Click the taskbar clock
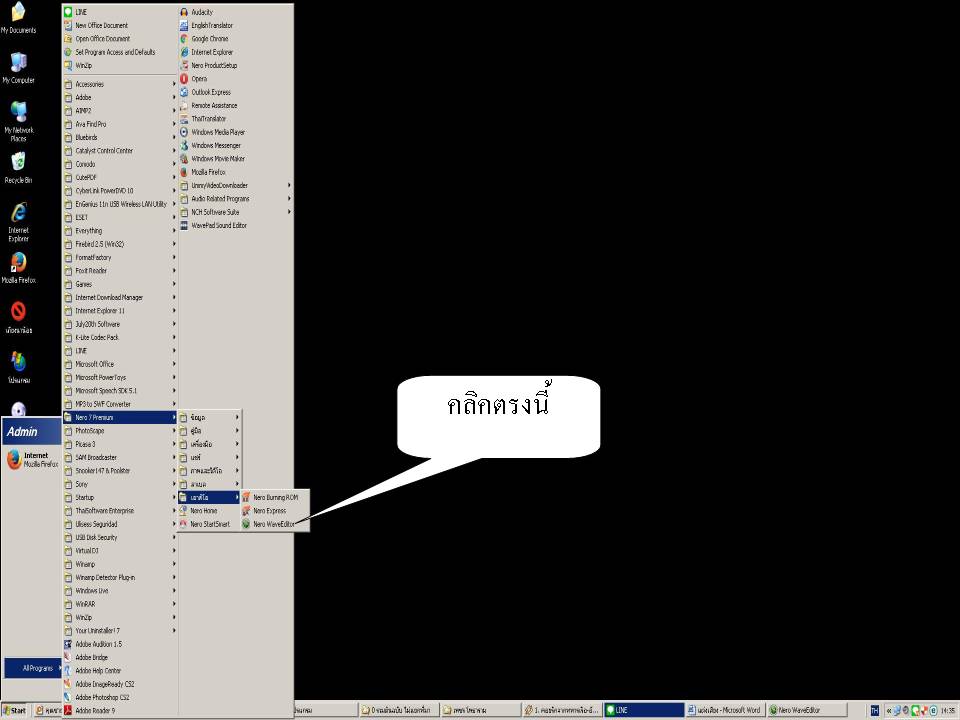 click(x=948, y=711)
